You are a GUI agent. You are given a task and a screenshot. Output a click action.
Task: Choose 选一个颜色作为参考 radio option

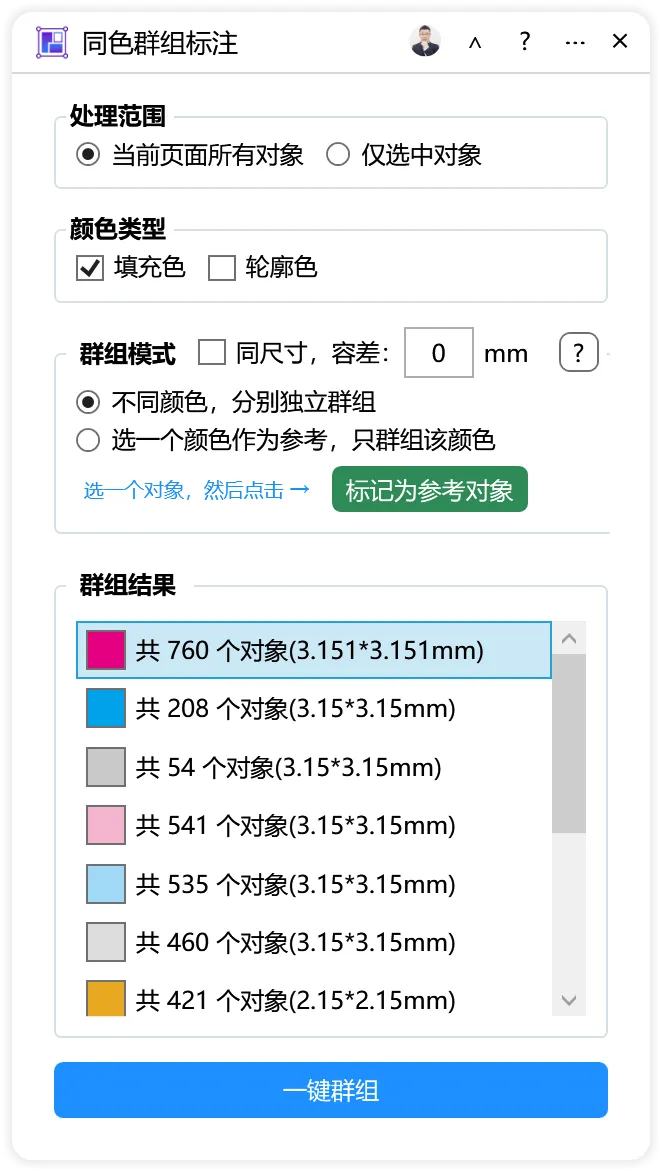tap(88, 440)
